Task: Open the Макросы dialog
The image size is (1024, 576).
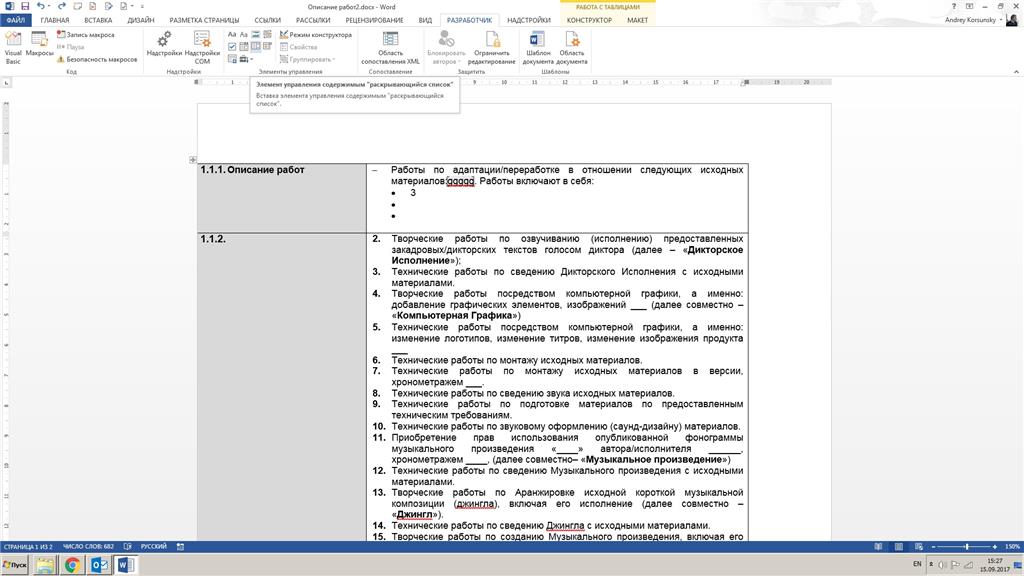Action: [39, 44]
